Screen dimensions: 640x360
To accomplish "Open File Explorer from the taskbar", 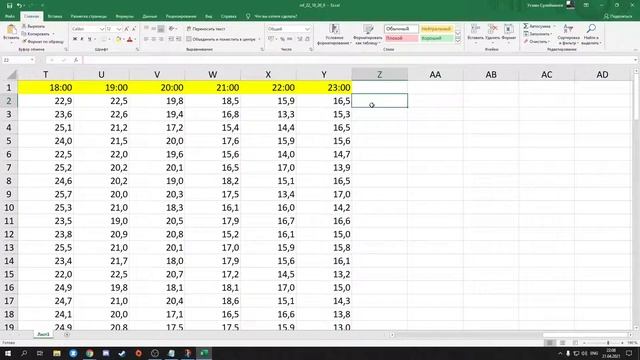I will 57,353.
